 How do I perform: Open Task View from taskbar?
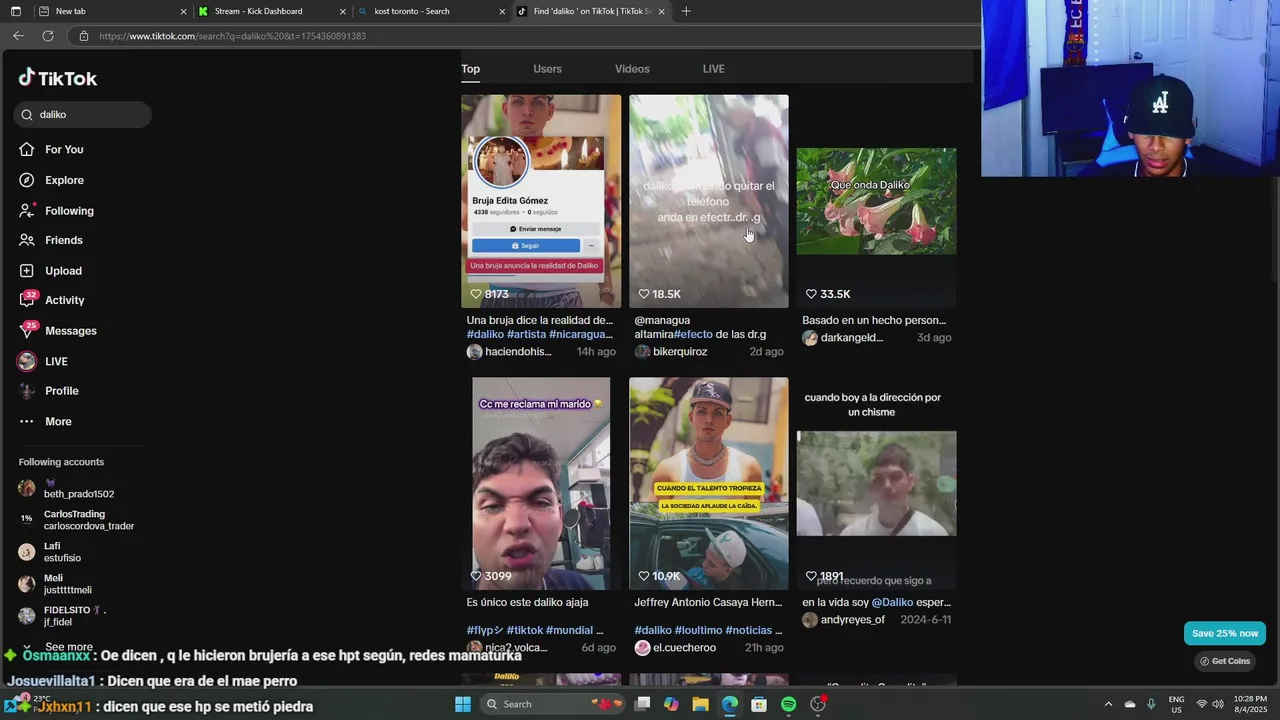point(642,704)
